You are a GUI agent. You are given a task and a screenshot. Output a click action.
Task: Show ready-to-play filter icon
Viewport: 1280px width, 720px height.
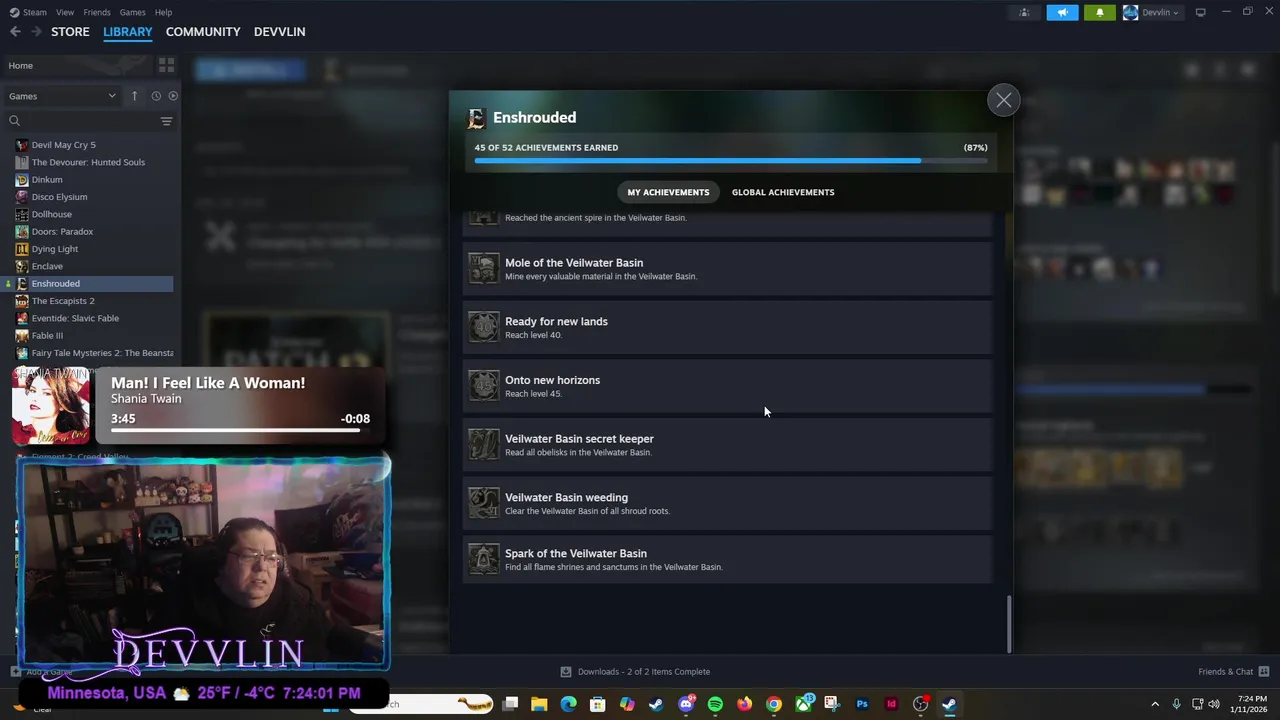[x=173, y=96]
